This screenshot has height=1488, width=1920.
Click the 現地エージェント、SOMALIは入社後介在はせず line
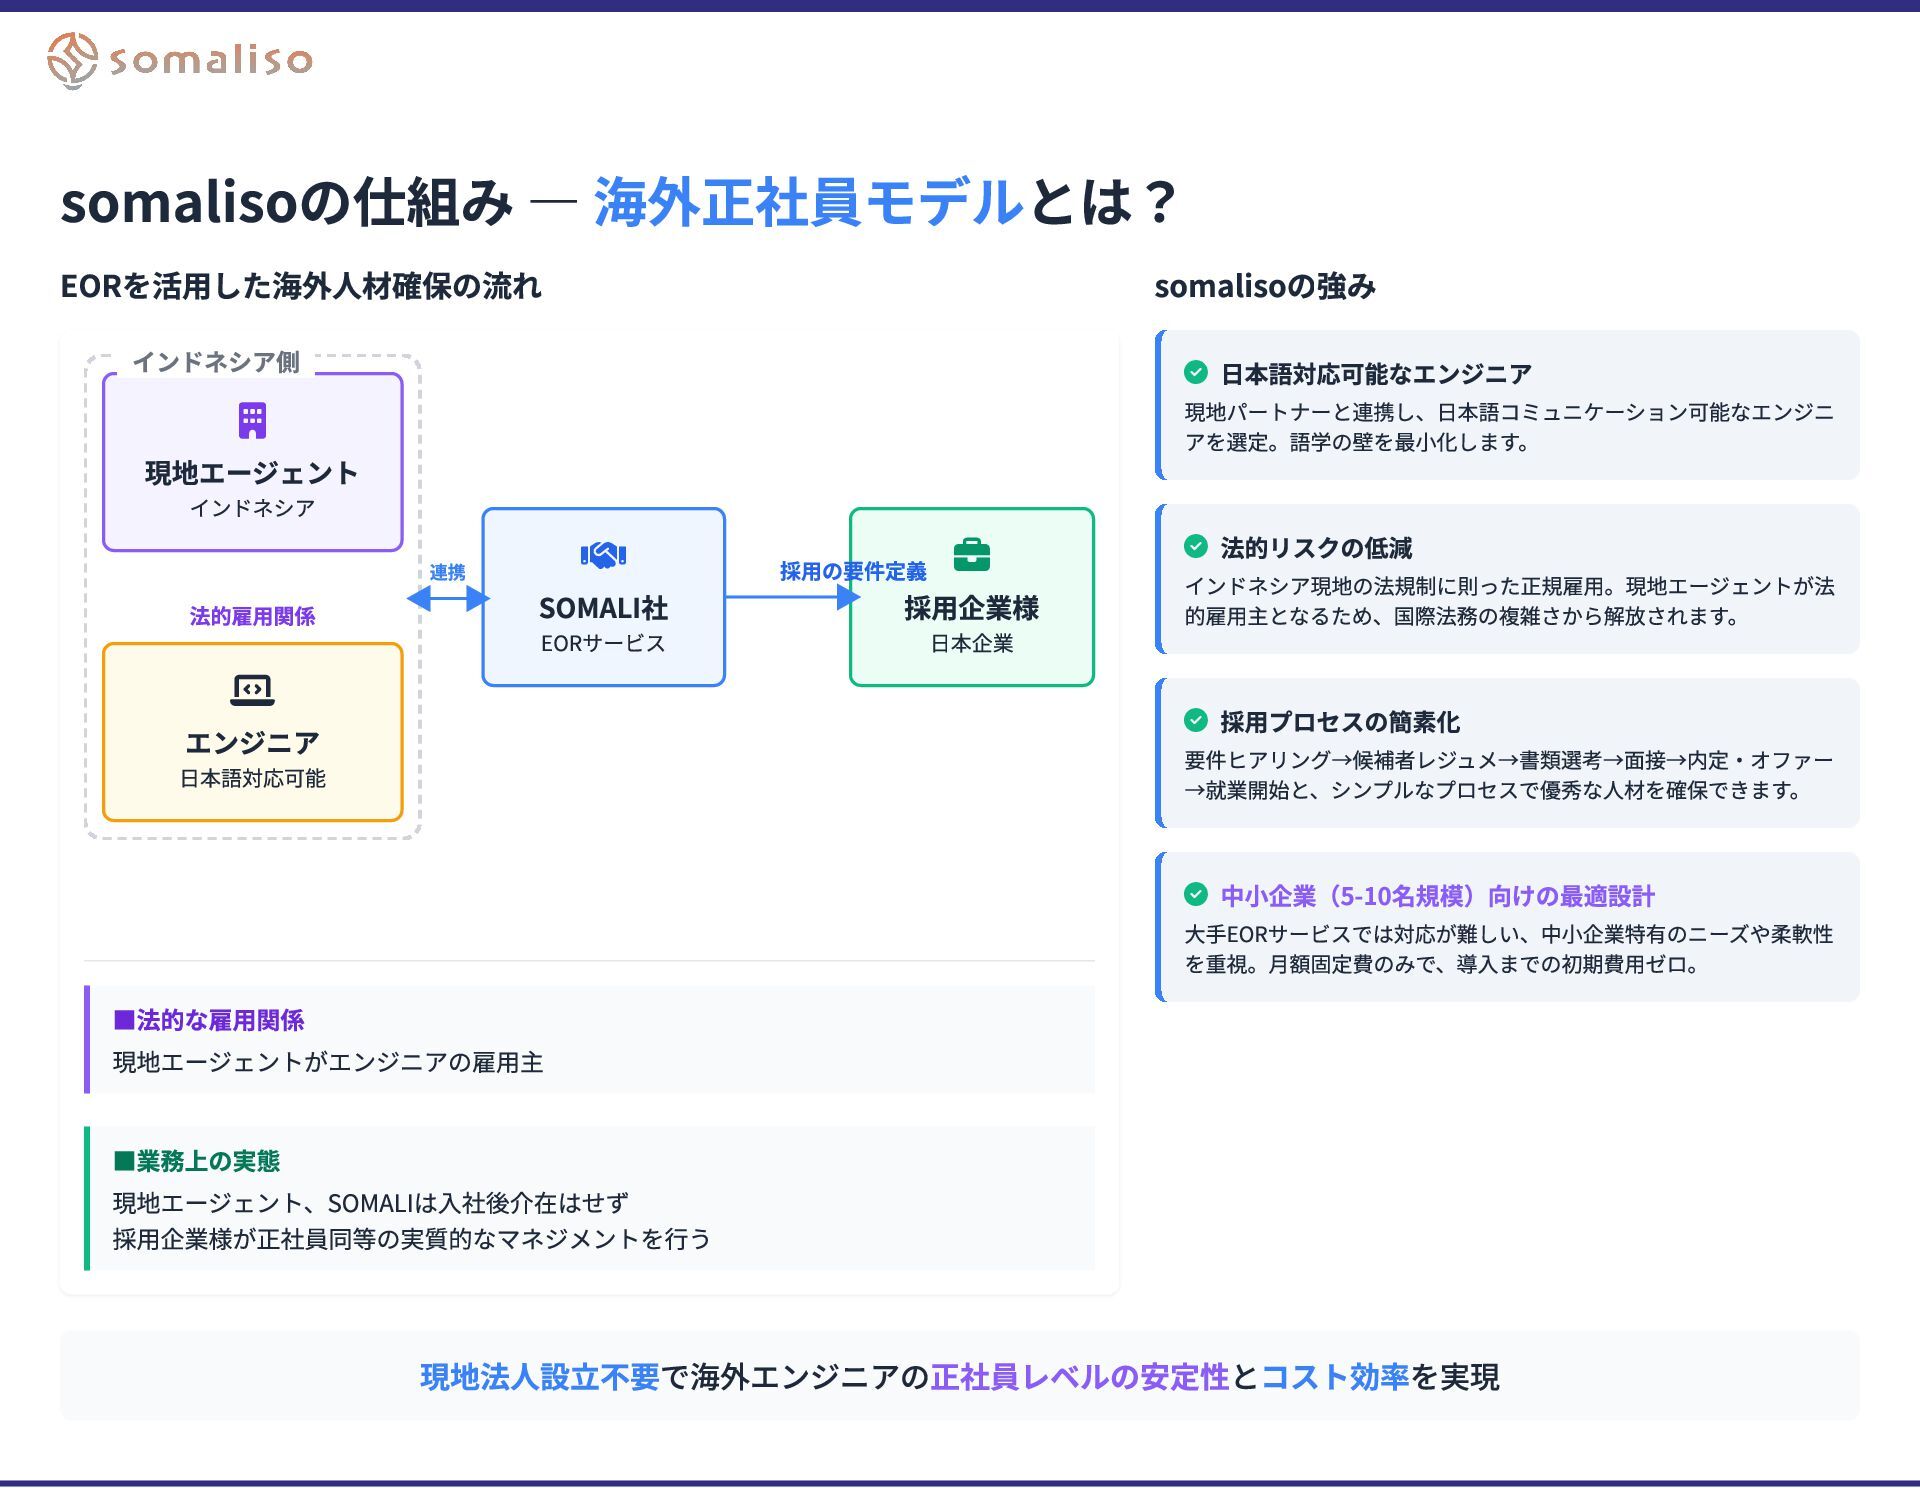(x=371, y=1203)
